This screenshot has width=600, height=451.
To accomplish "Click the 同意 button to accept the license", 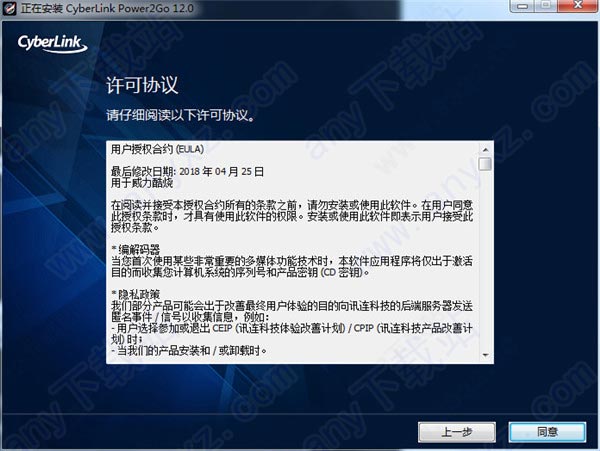I will tap(547, 432).
